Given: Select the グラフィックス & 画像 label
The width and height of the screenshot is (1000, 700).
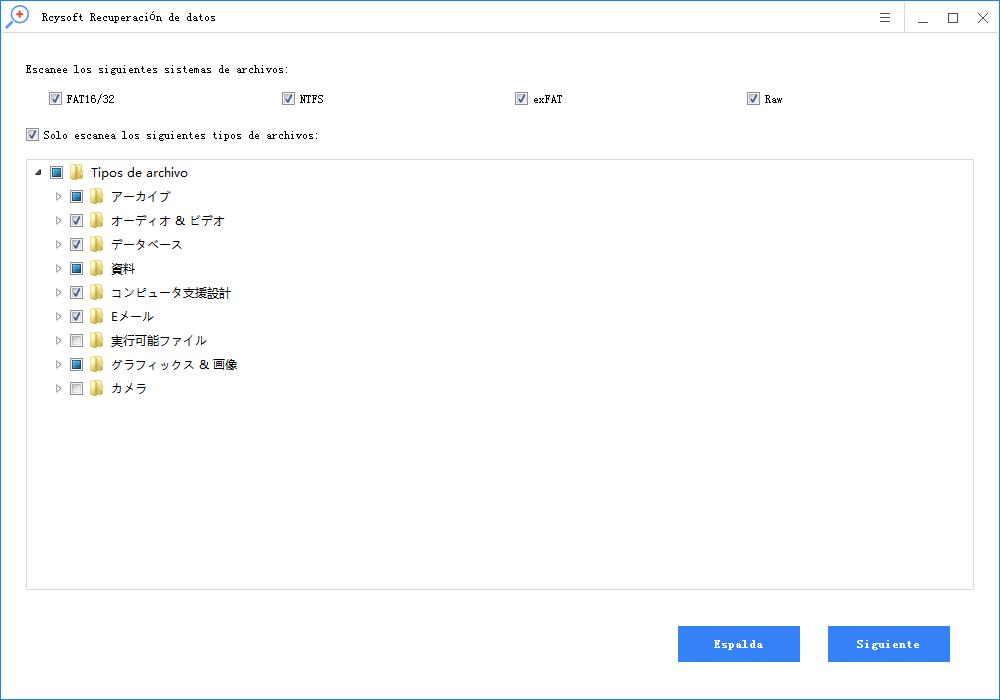Looking at the screenshot, I should coord(174,365).
